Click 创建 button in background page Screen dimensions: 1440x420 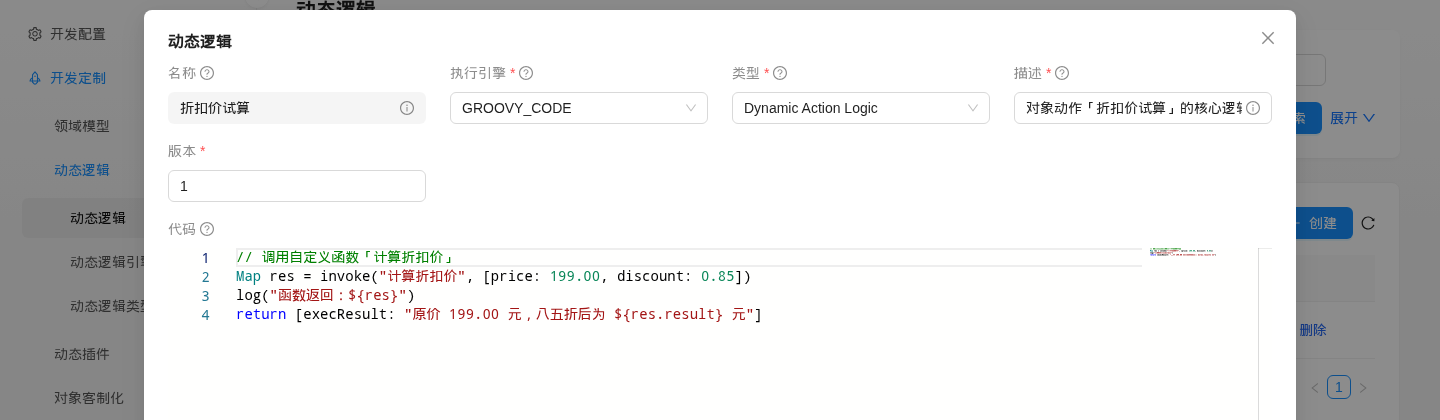point(1323,223)
